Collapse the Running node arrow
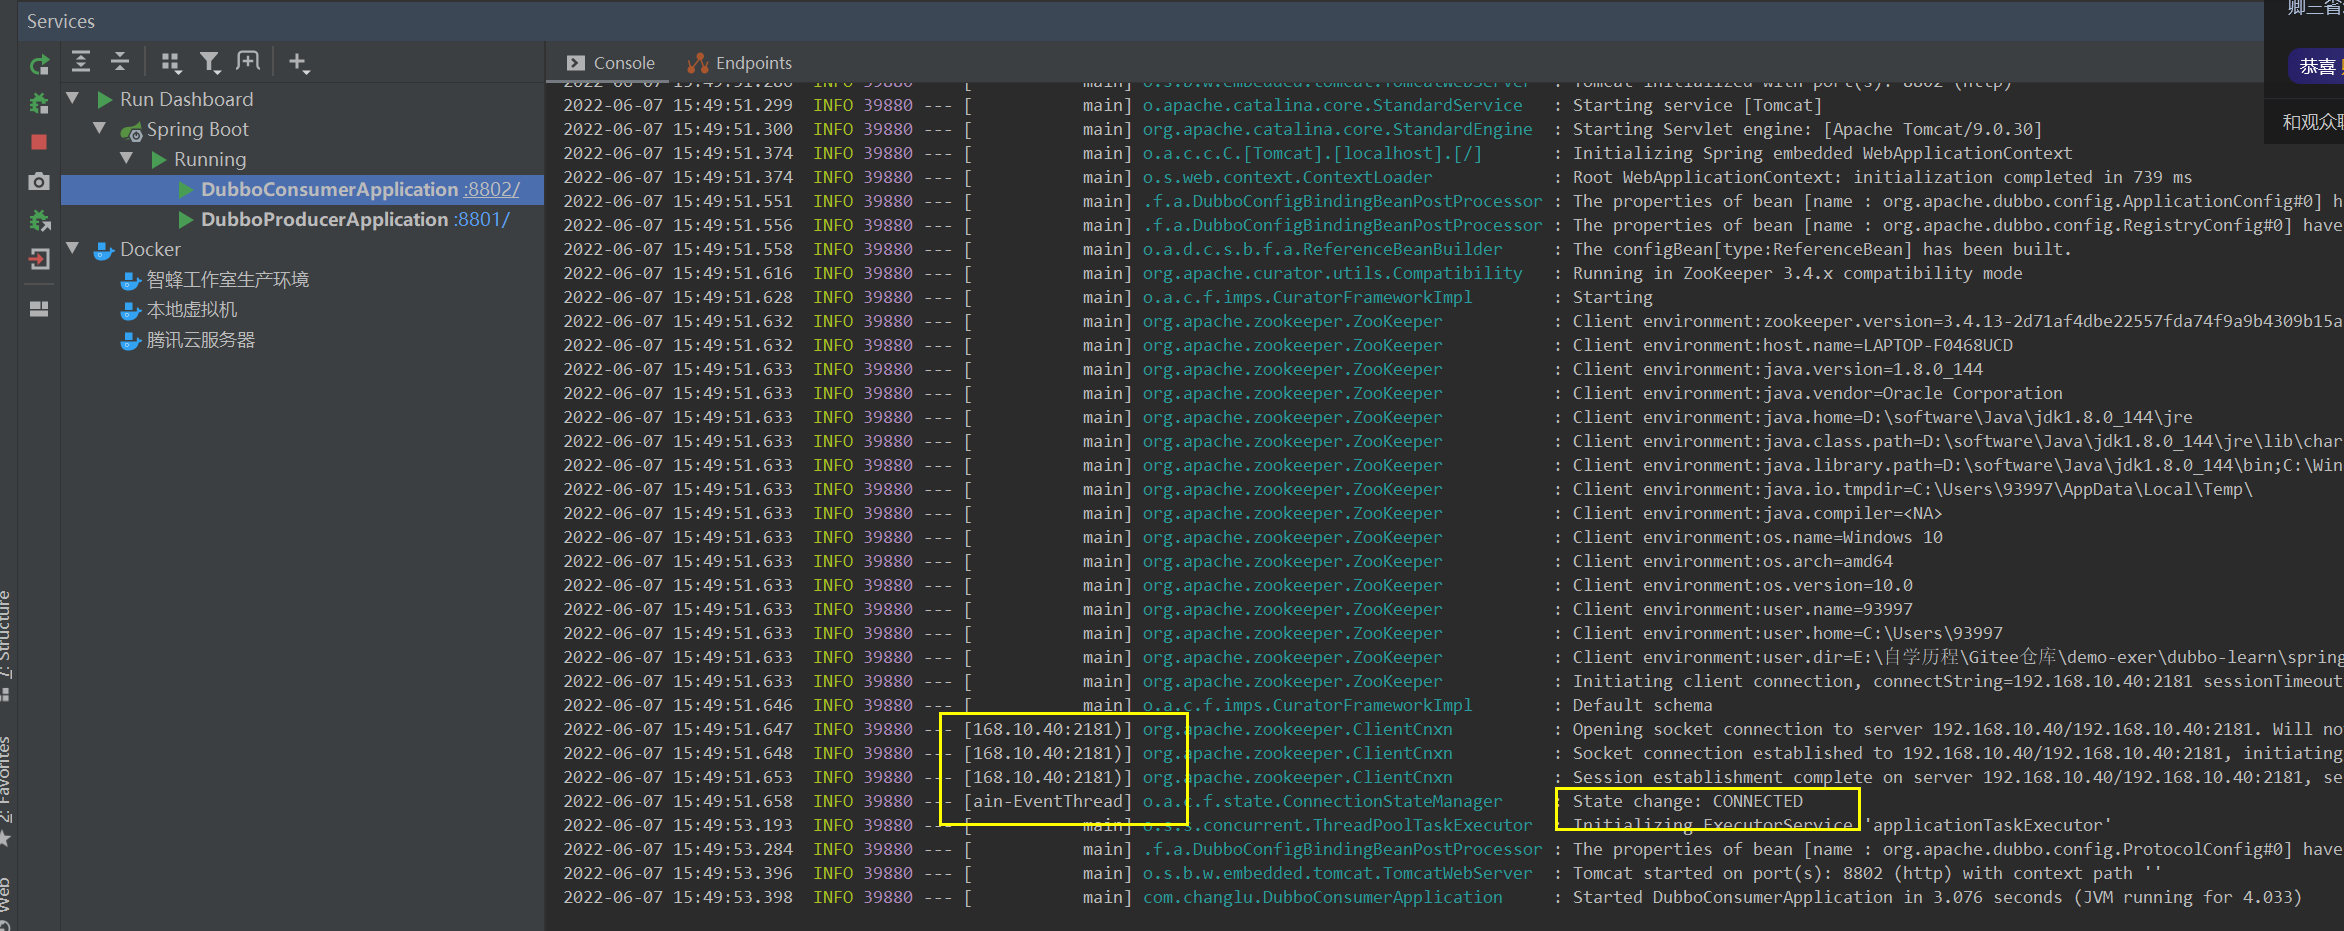The height and width of the screenshot is (931, 2344). (x=126, y=159)
